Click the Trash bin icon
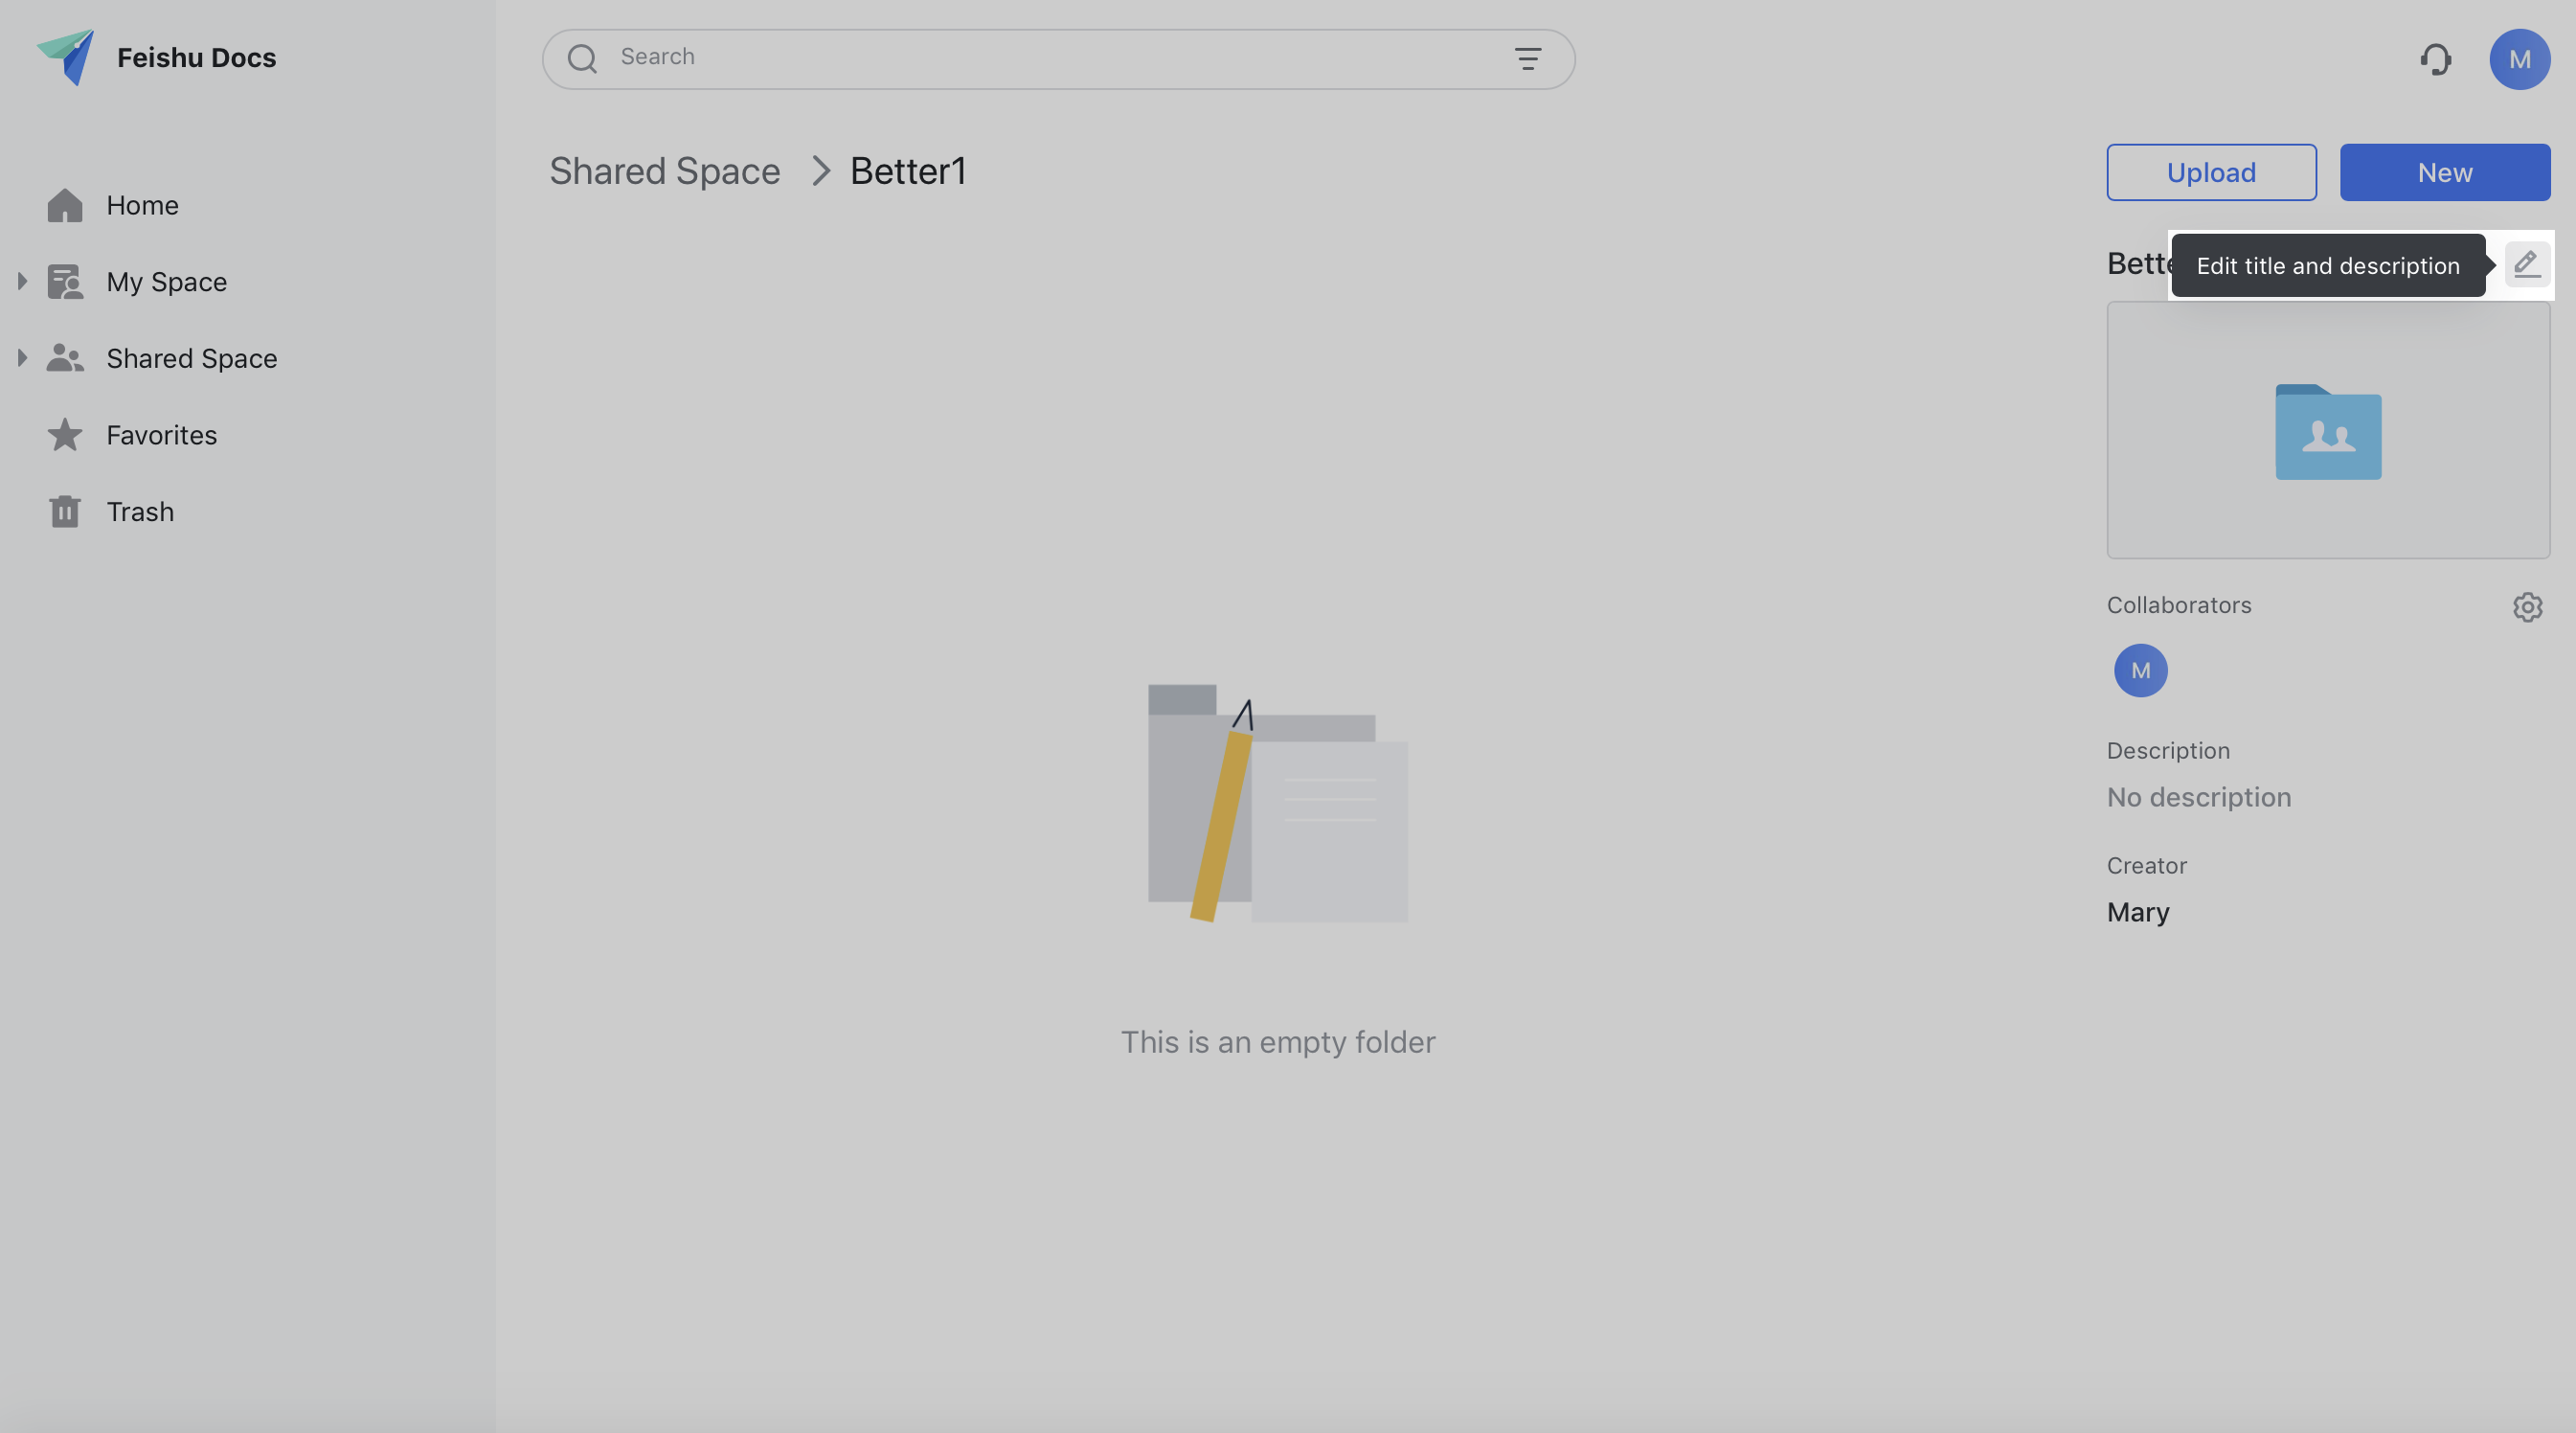The width and height of the screenshot is (2576, 1433). coord(65,511)
